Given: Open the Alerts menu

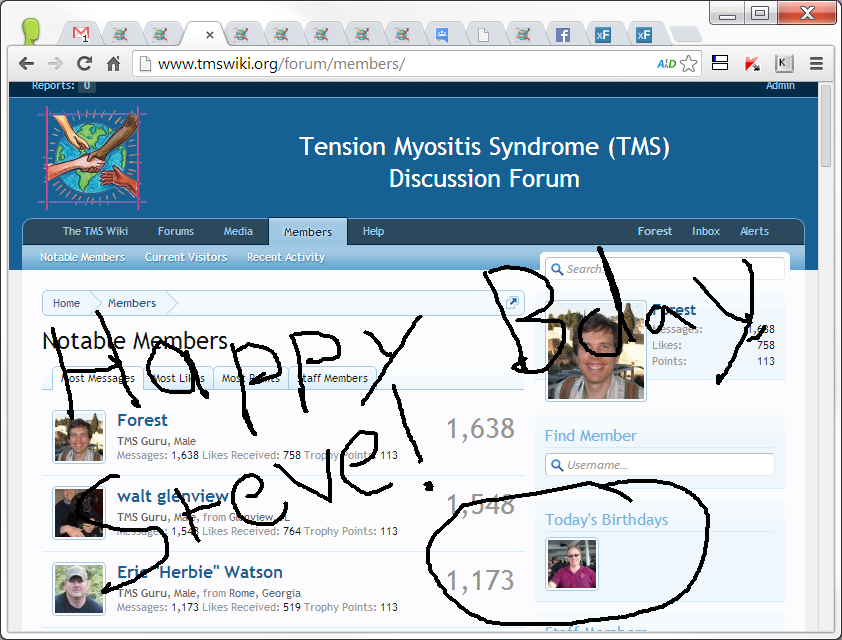Looking at the screenshot, I should tap(754, 231).
